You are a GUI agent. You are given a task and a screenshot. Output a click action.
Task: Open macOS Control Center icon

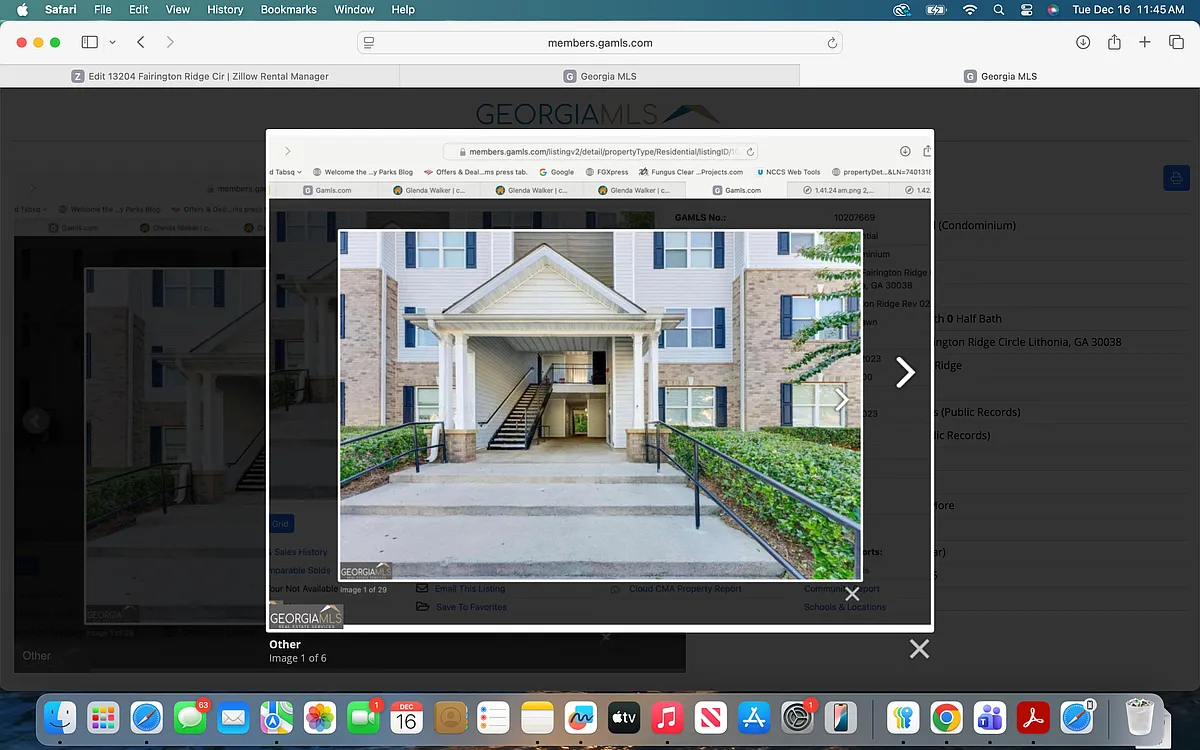[1026, 9]
